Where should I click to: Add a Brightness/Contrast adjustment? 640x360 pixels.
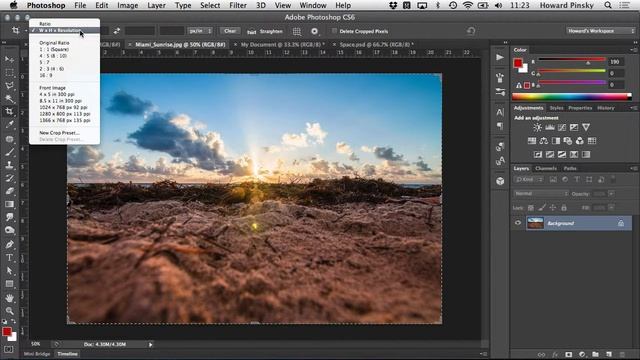coord(537,127)
